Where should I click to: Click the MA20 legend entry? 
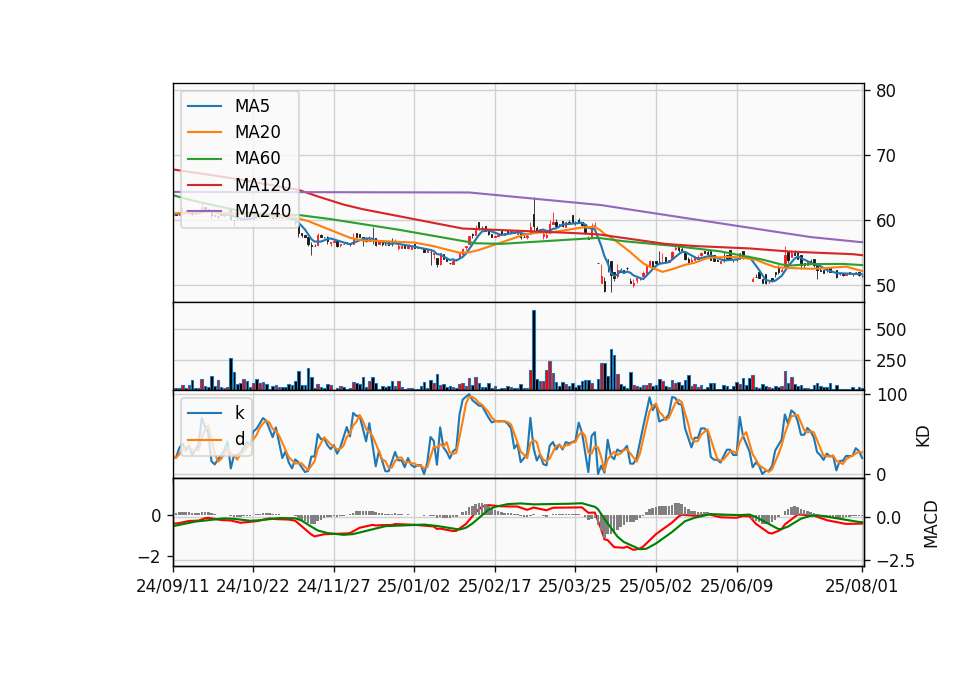click(233, 132)
